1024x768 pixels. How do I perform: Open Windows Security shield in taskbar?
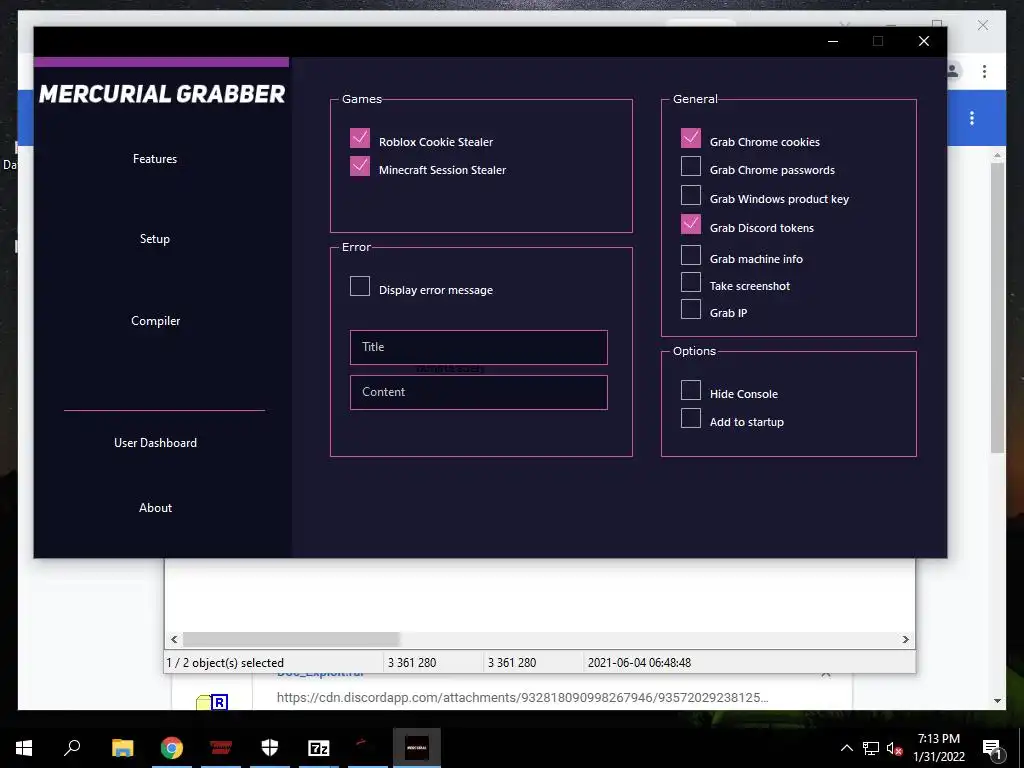click(270, 748)
